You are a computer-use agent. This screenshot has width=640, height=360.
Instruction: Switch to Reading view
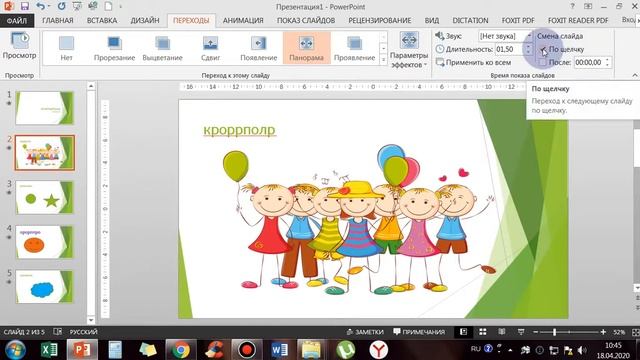(502, 332)
